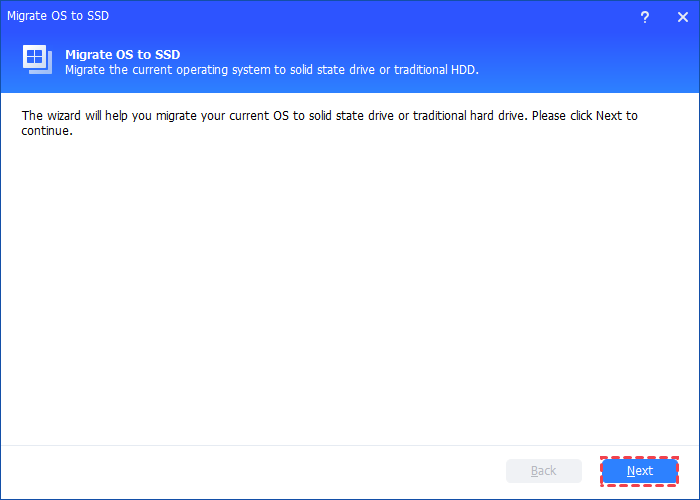This screenshot has height=500, width=700.
Task: Click the empty footer area left of Back
Action: click(x=250, y=471)
